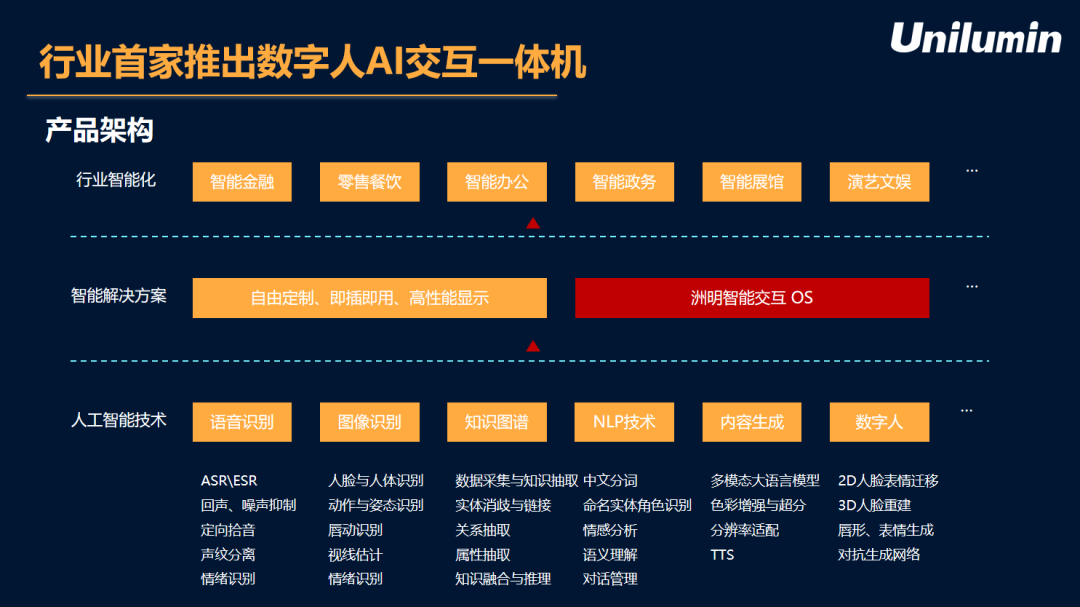Open the 语音识别 technology box
The height and width of the screenshot is (607, 1080).
242,422
